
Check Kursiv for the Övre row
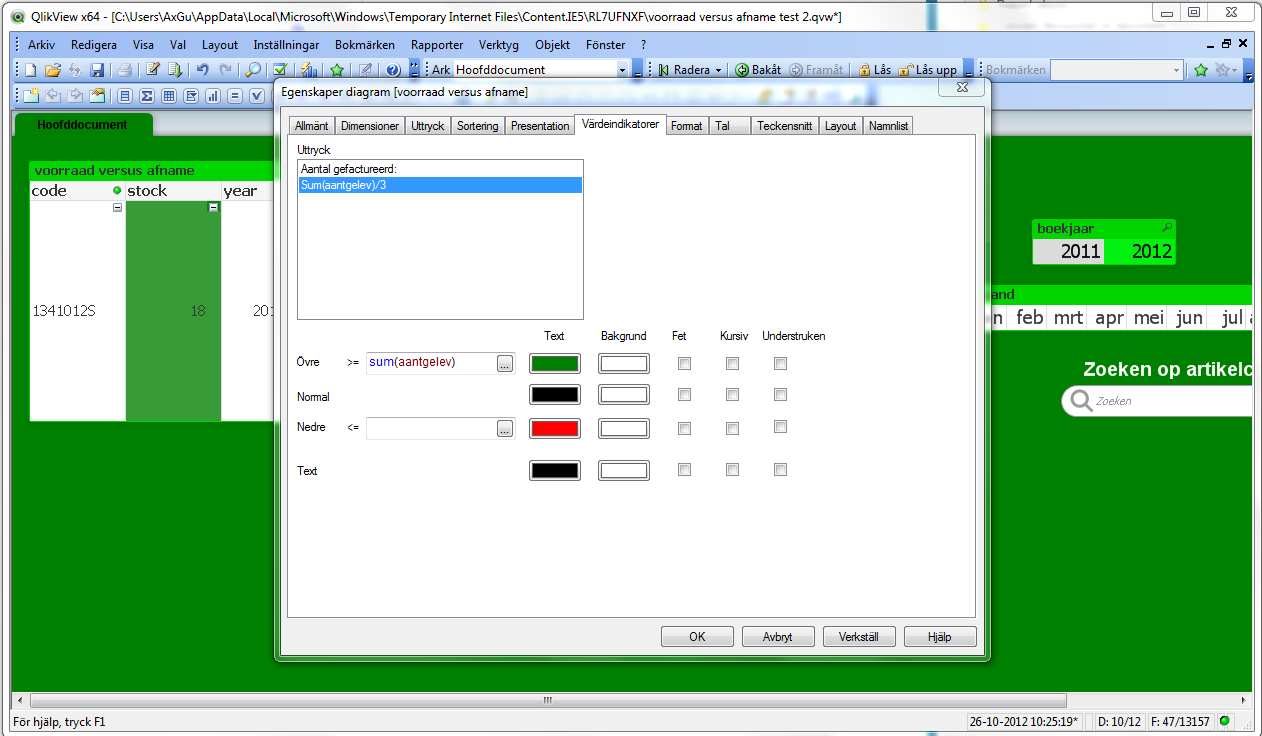732,364
